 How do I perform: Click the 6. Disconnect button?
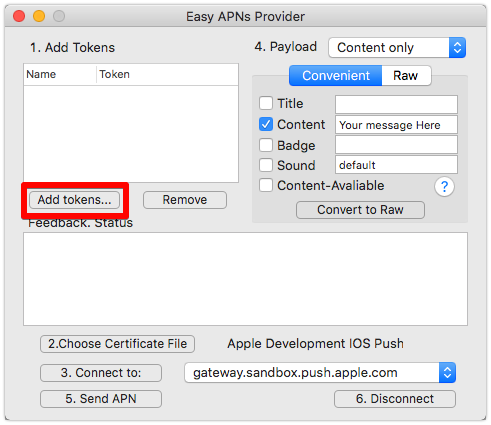point(395,399)
